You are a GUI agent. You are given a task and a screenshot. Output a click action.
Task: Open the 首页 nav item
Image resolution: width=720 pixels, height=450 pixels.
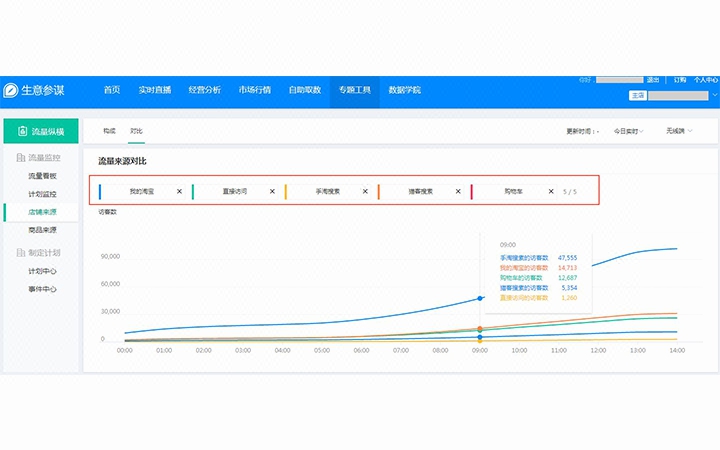112,90
